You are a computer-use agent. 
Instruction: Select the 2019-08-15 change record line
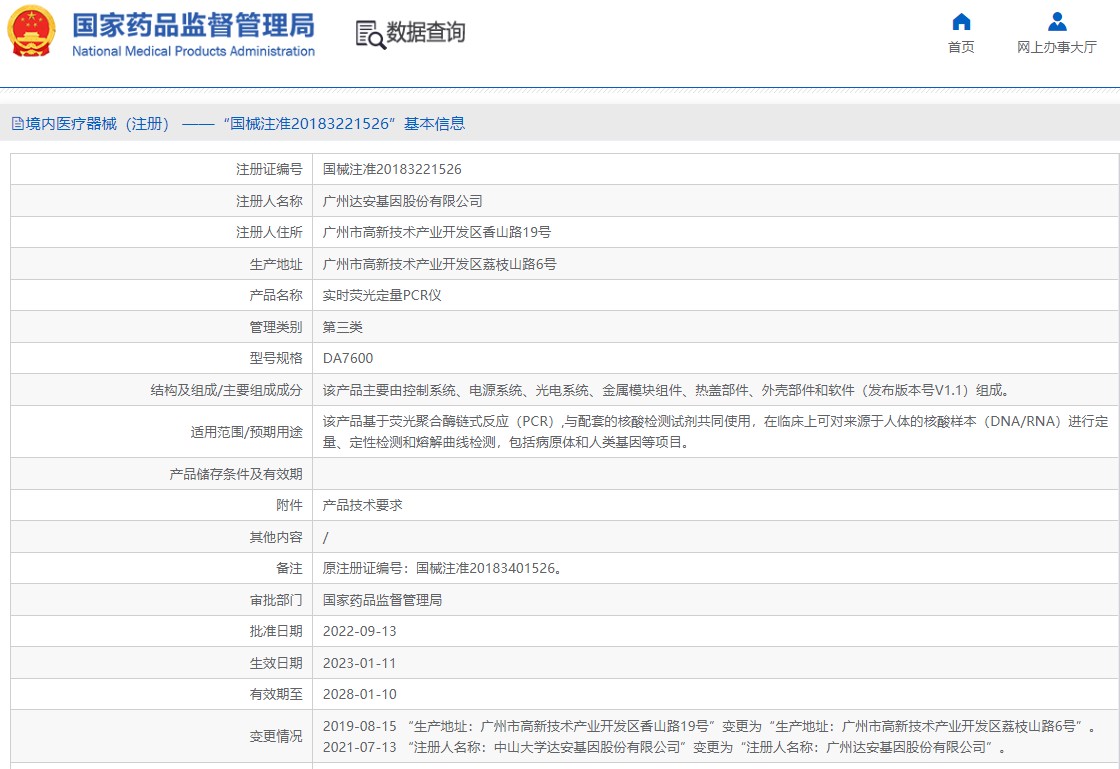tap(709, 726)
